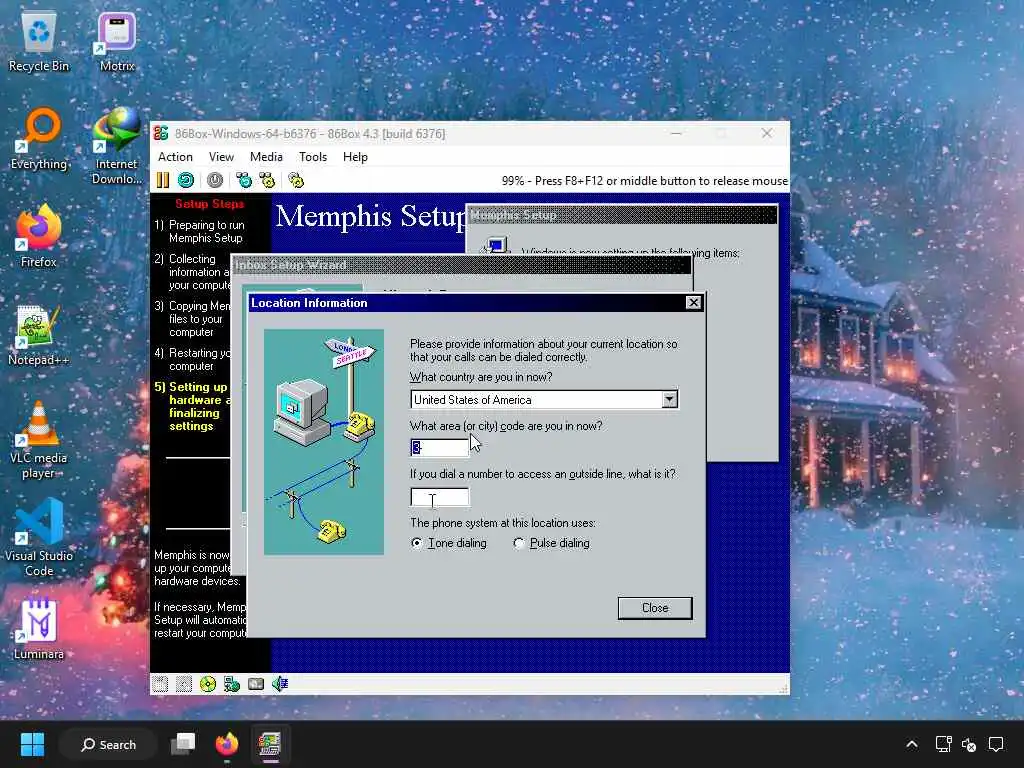The height and width of the screenshot is (768, 1024).
Task: Click the Close button in Location Information
Action: coord(654,608)
